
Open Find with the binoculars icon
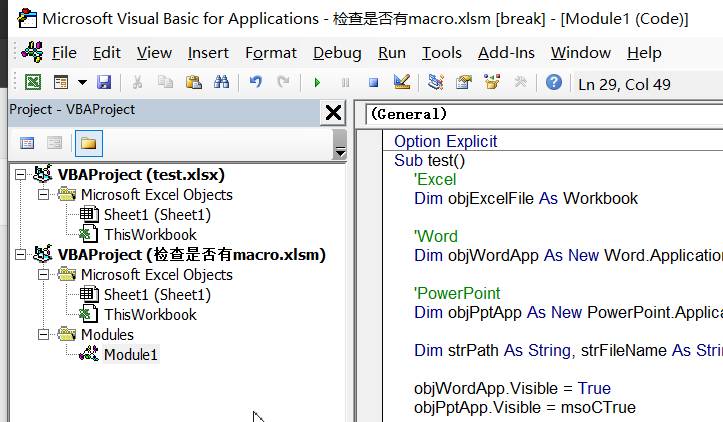point(221,83)
